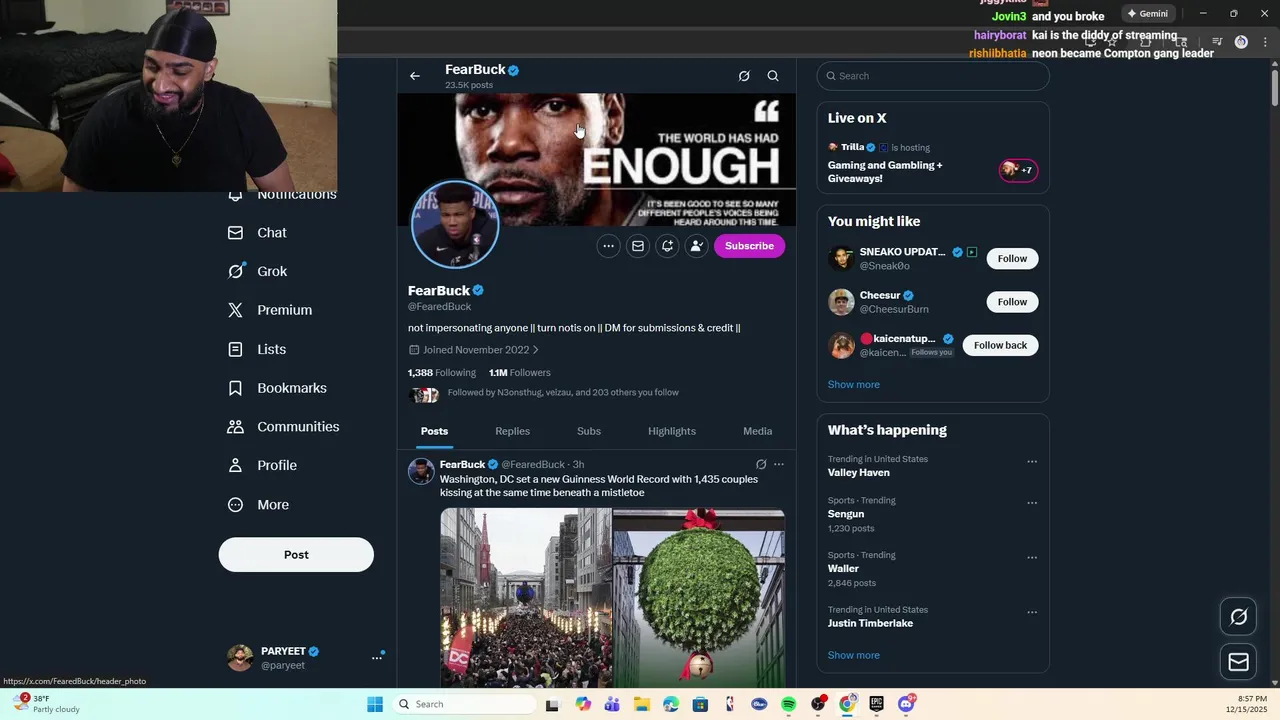Follow back kaicenatup account
1280x720 pixels.
pos(1000,345)
